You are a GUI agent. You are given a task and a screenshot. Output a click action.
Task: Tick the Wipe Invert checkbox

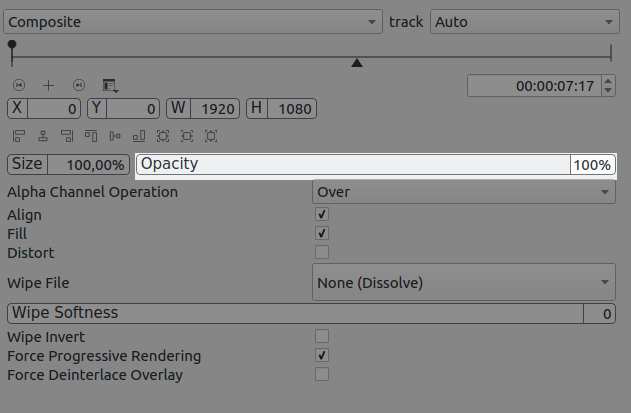[x=322, y=337]
